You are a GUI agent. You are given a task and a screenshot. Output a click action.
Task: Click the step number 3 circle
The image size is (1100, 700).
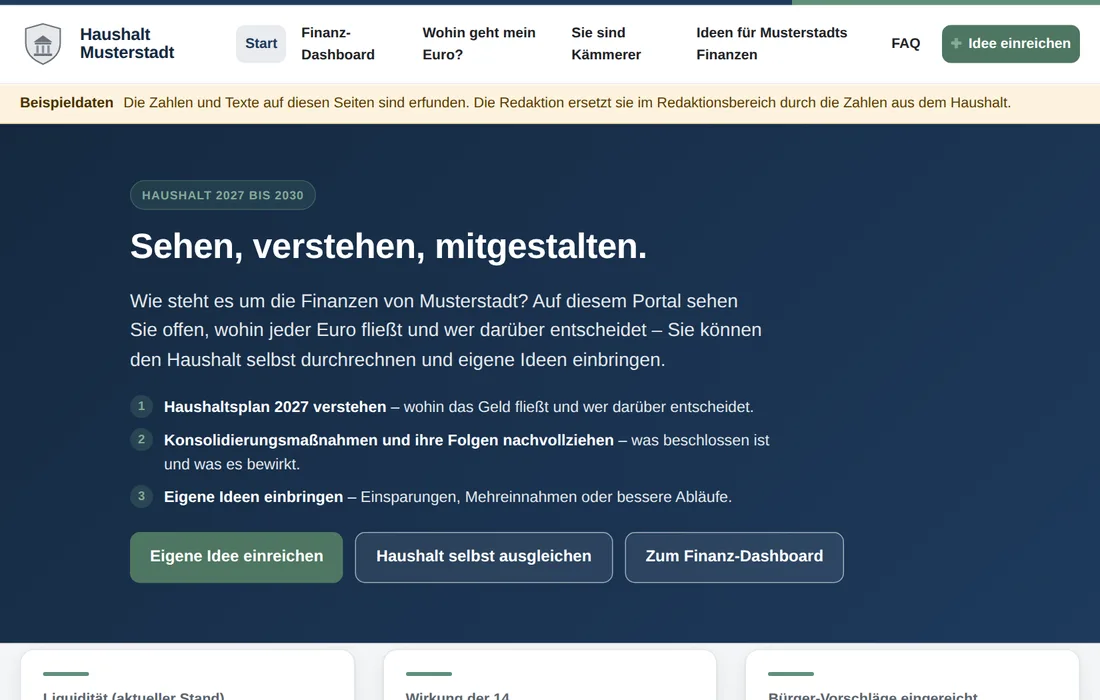point(142,496)
